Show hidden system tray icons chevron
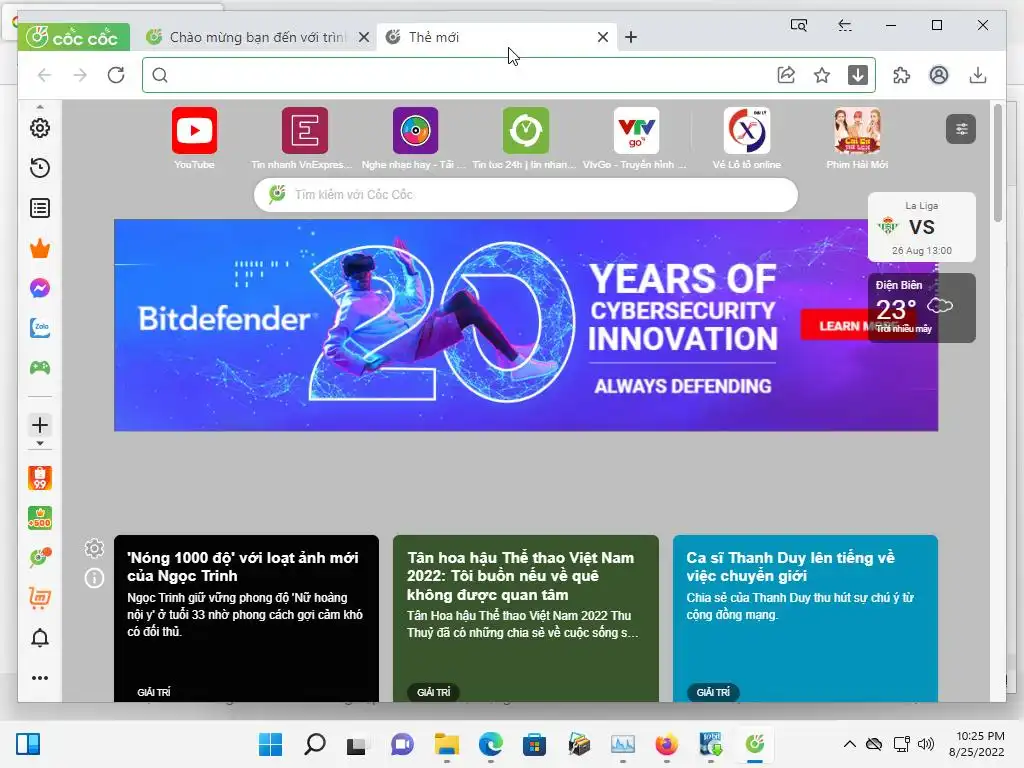Image resolution: width=1024 pixels, height=768 pixels. coord(850,744)
